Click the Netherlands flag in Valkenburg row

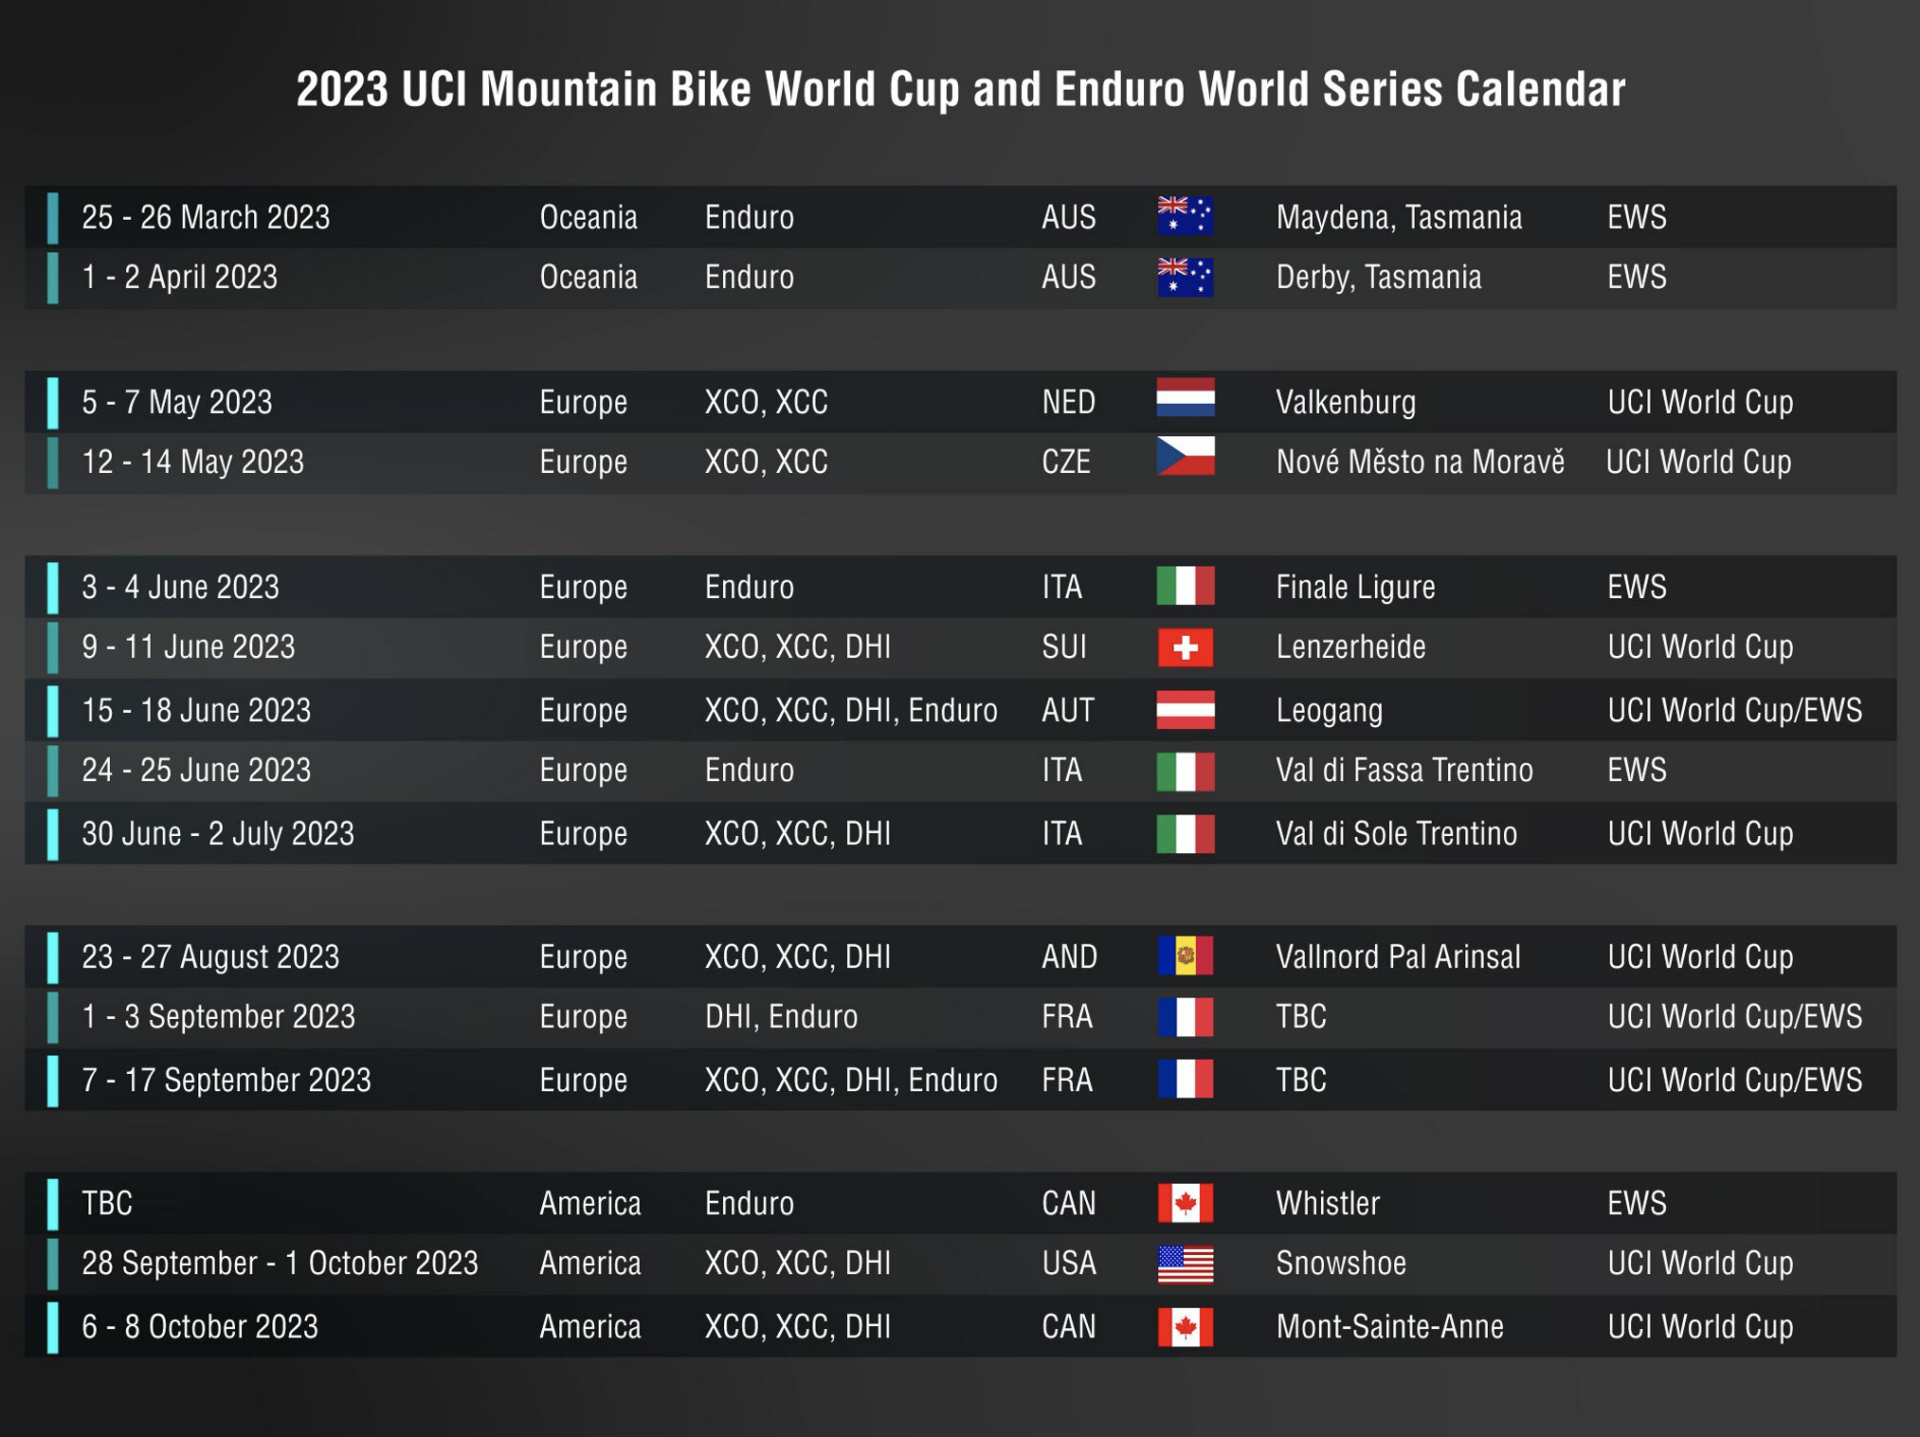[1185, 398]
